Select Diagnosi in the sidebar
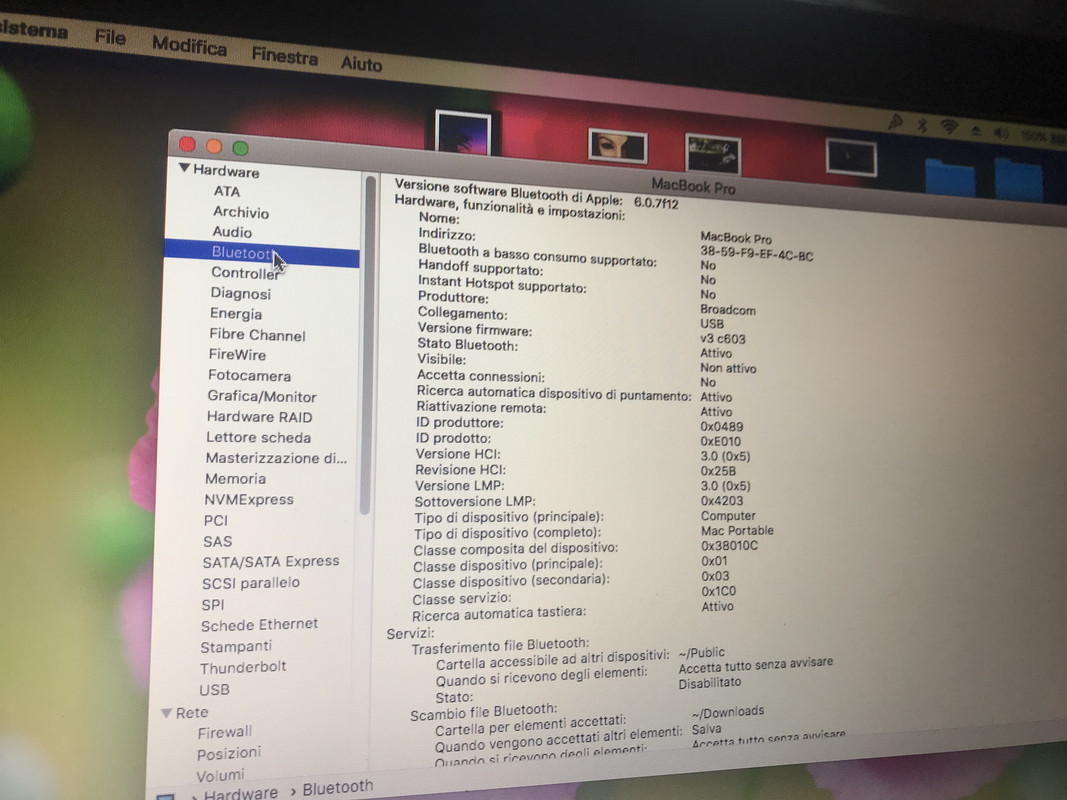Viewport: 1067px width, 800px height. coord(241,293)
